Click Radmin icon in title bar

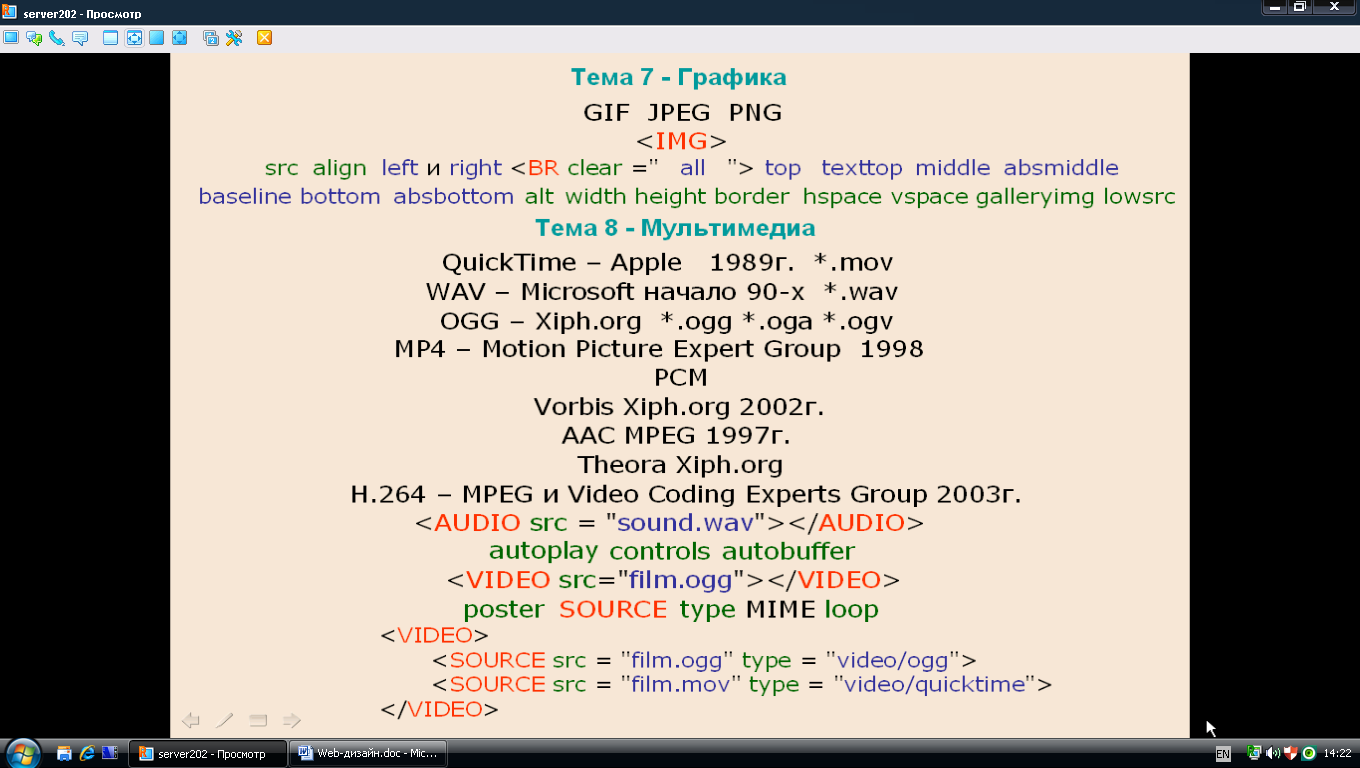coord(10,14)
